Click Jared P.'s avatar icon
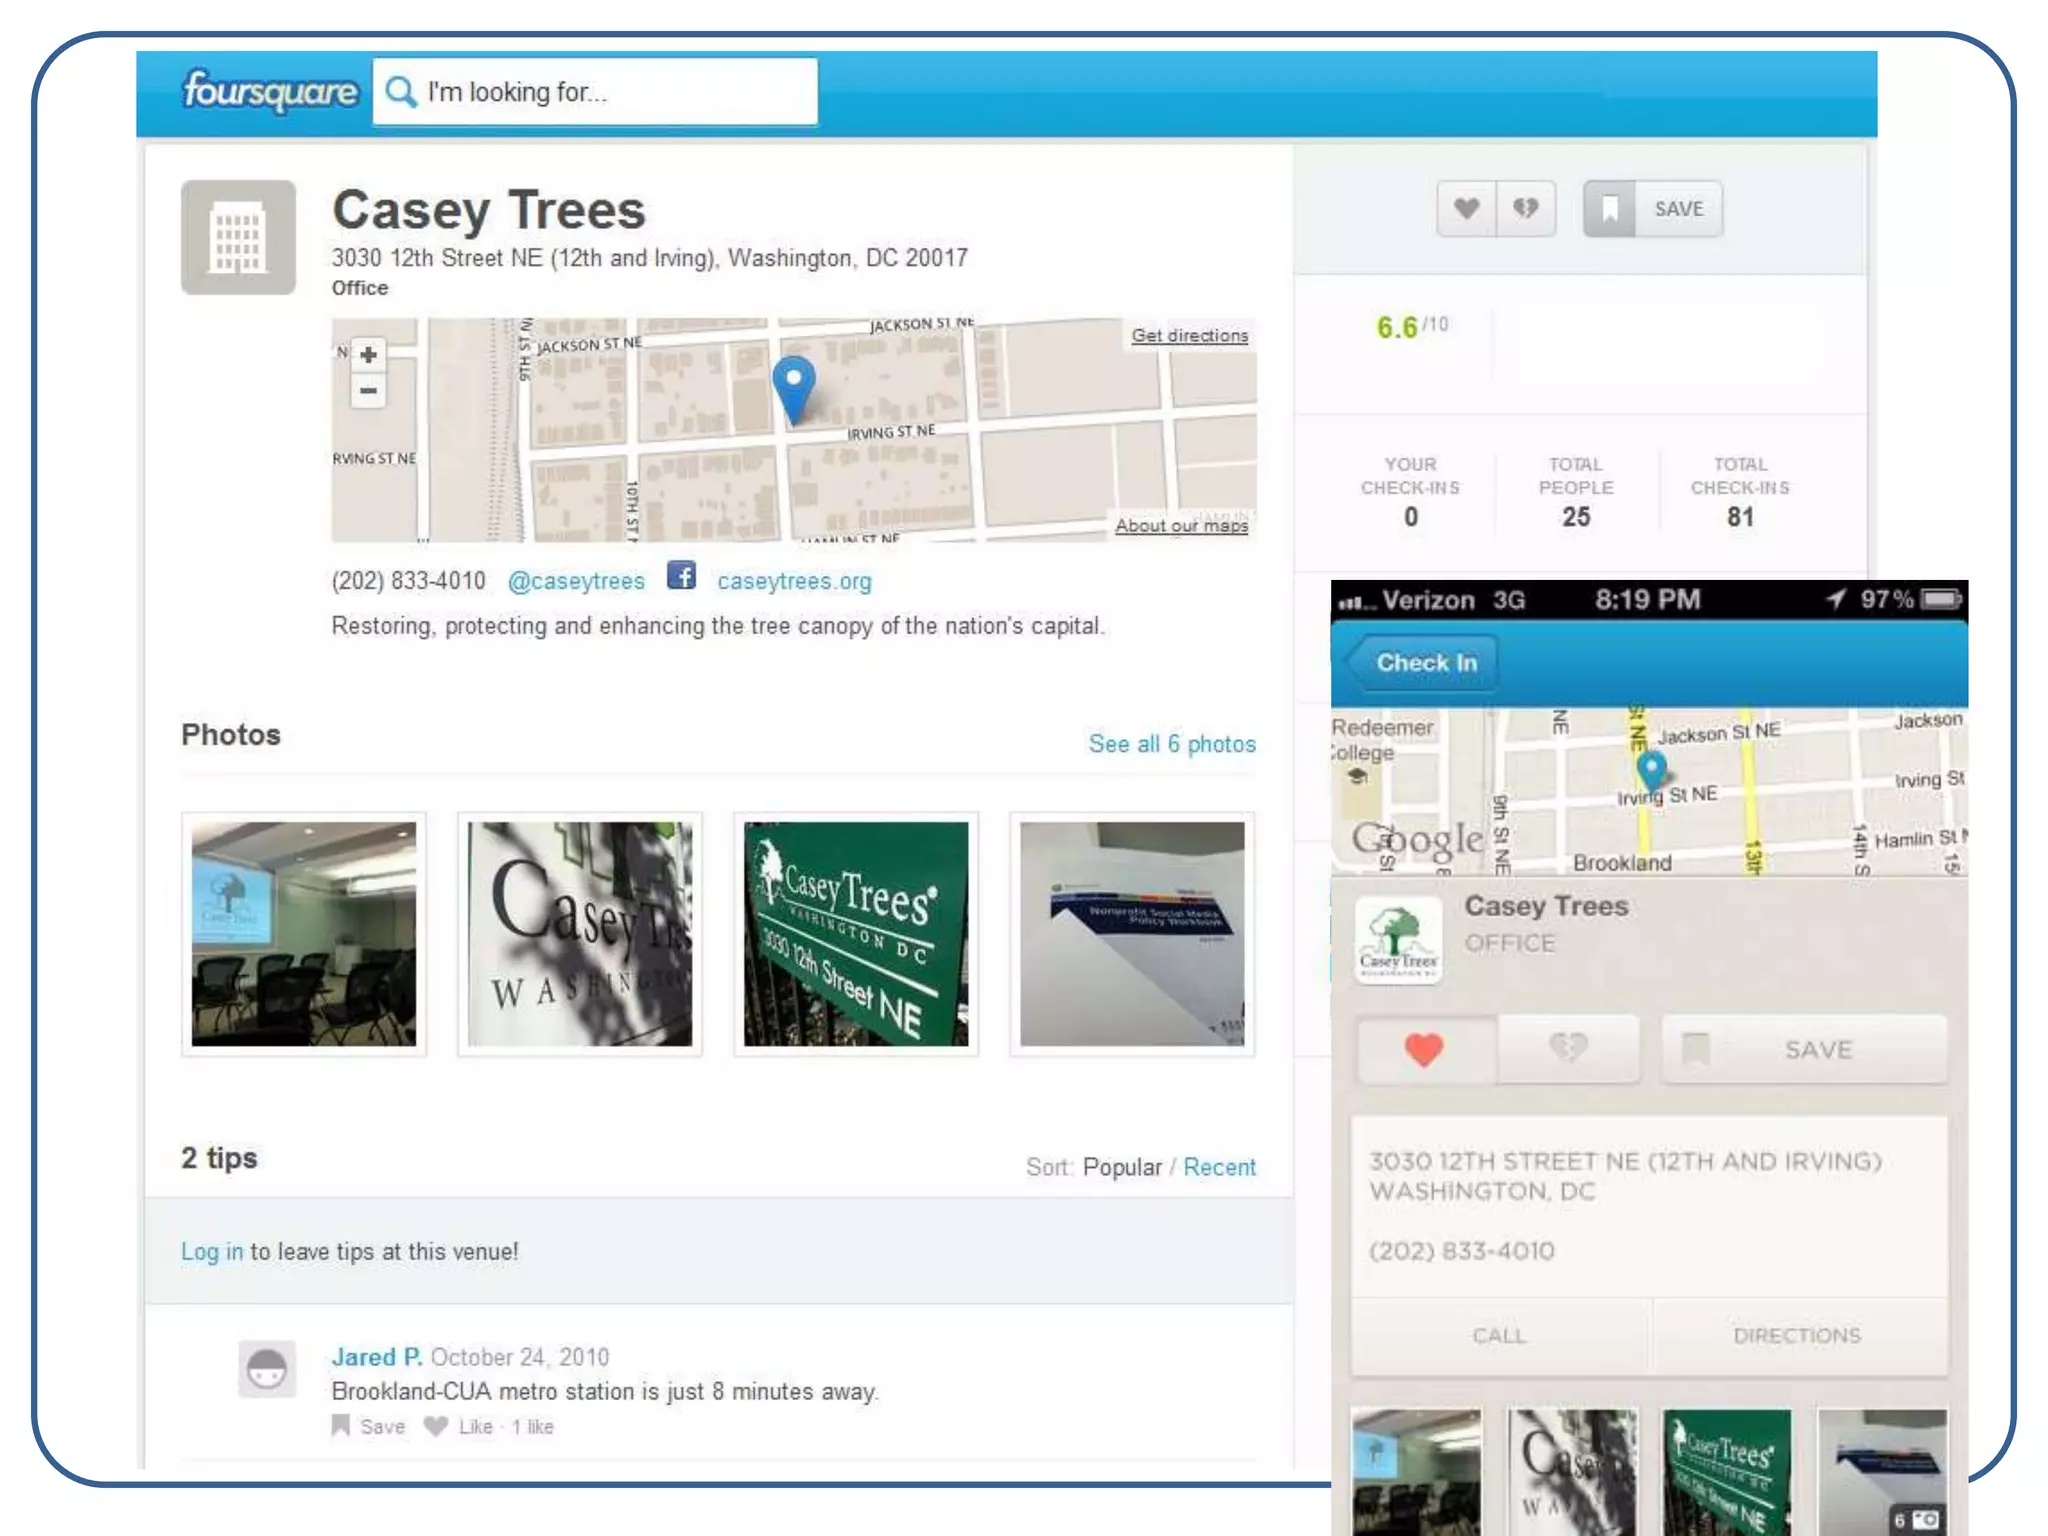The width and height of the screenshot is (2048, 1536). point(267,1369)
